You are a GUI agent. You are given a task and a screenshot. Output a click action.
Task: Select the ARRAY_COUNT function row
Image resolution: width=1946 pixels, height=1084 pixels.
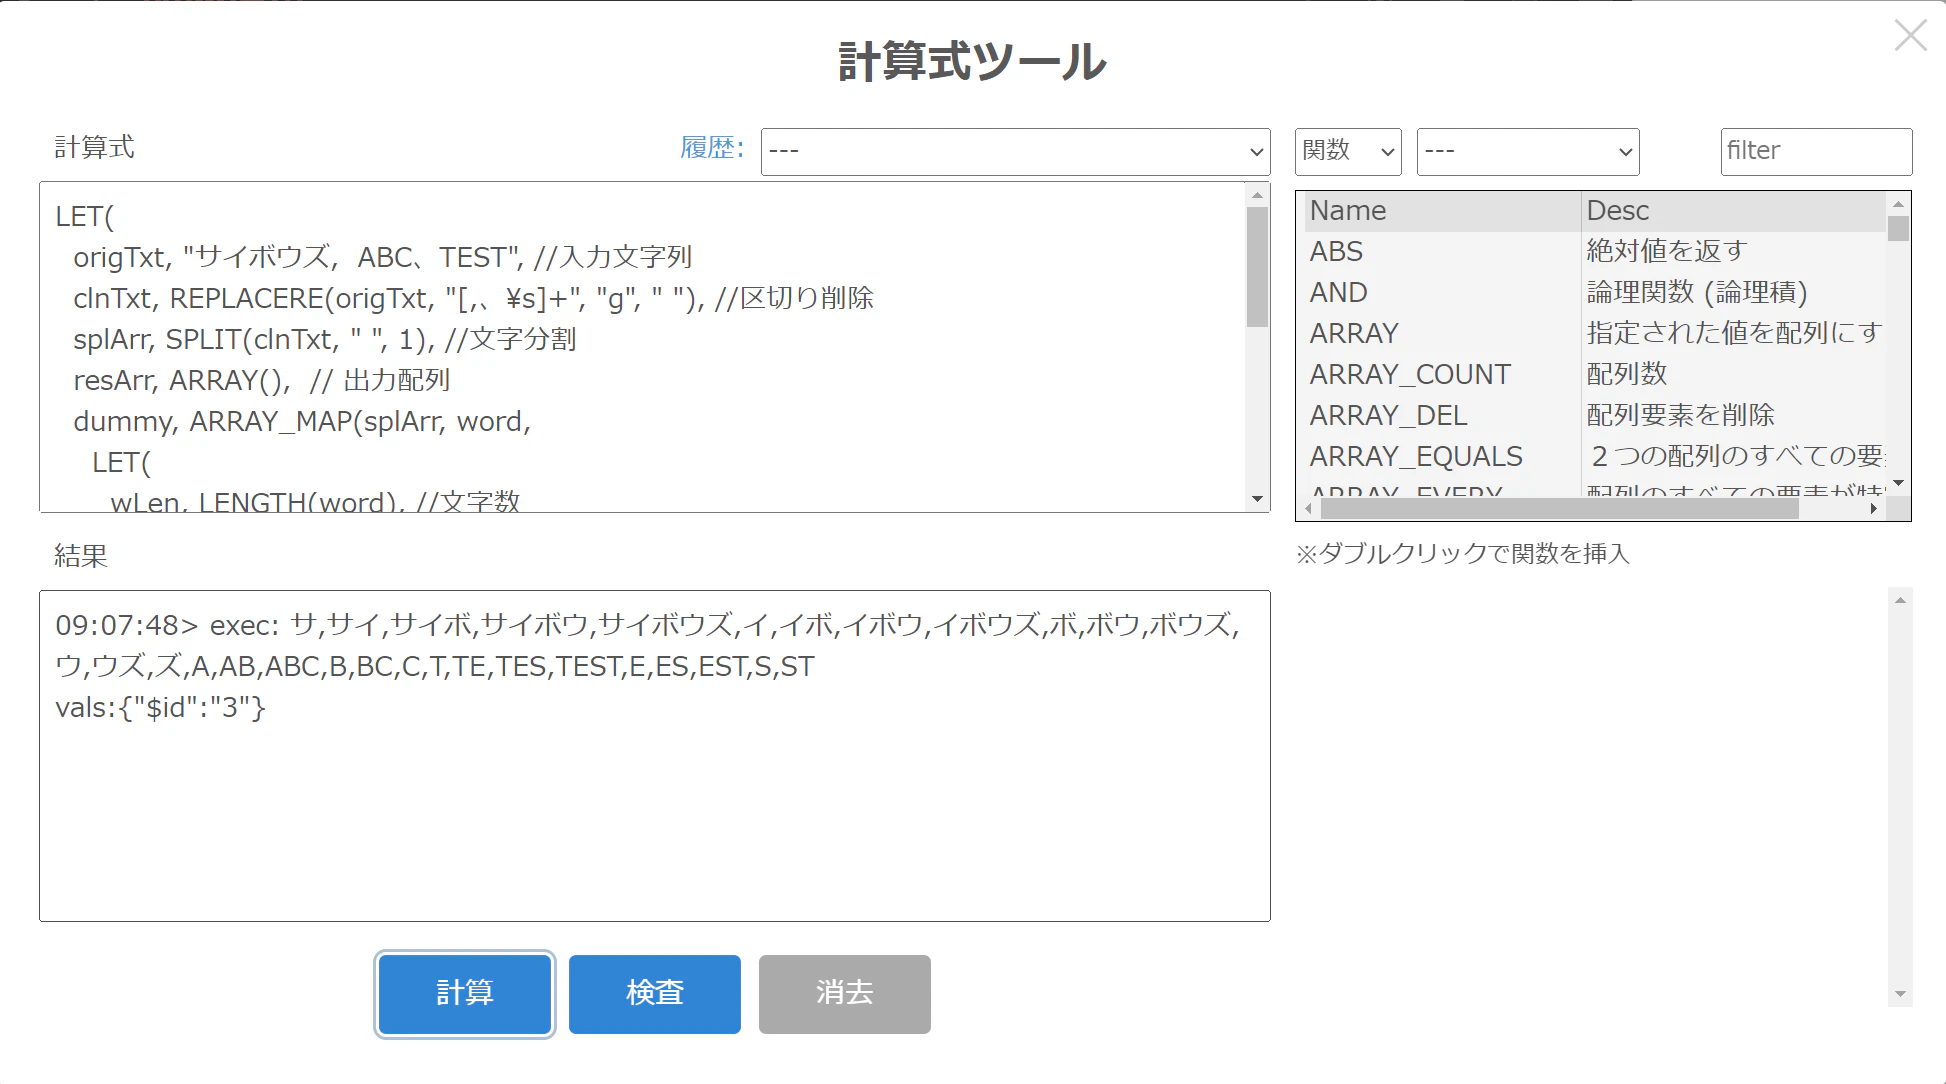point(1410,374)
